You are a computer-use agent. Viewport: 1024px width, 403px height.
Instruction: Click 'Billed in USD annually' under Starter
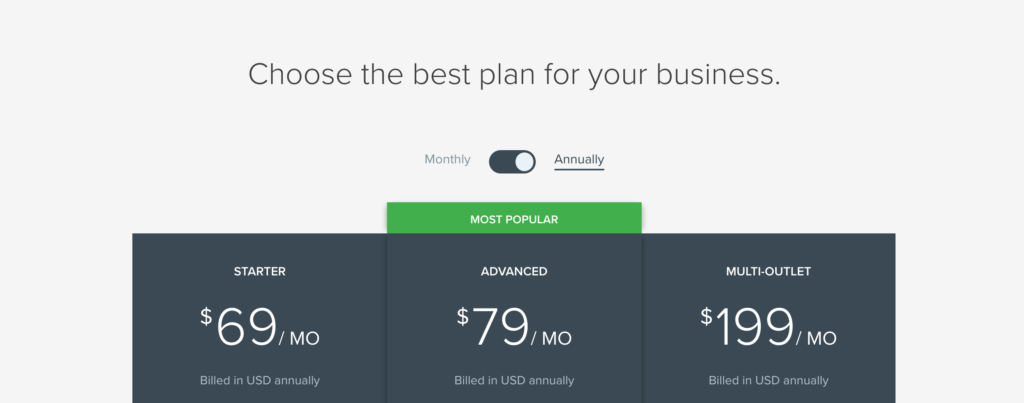point(260,380)
